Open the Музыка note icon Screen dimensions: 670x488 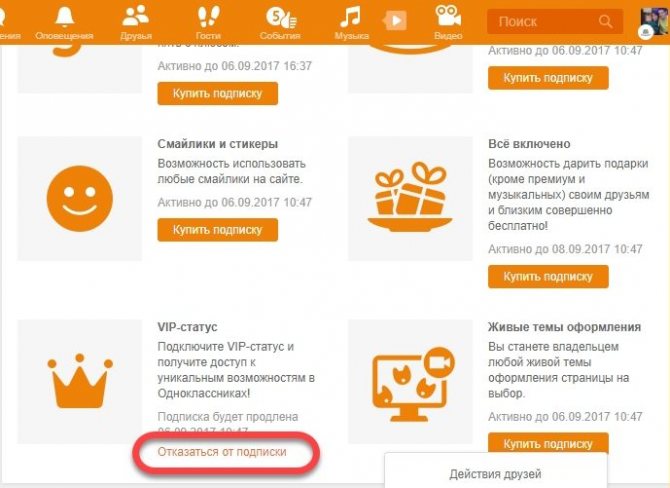coord(350,18)
